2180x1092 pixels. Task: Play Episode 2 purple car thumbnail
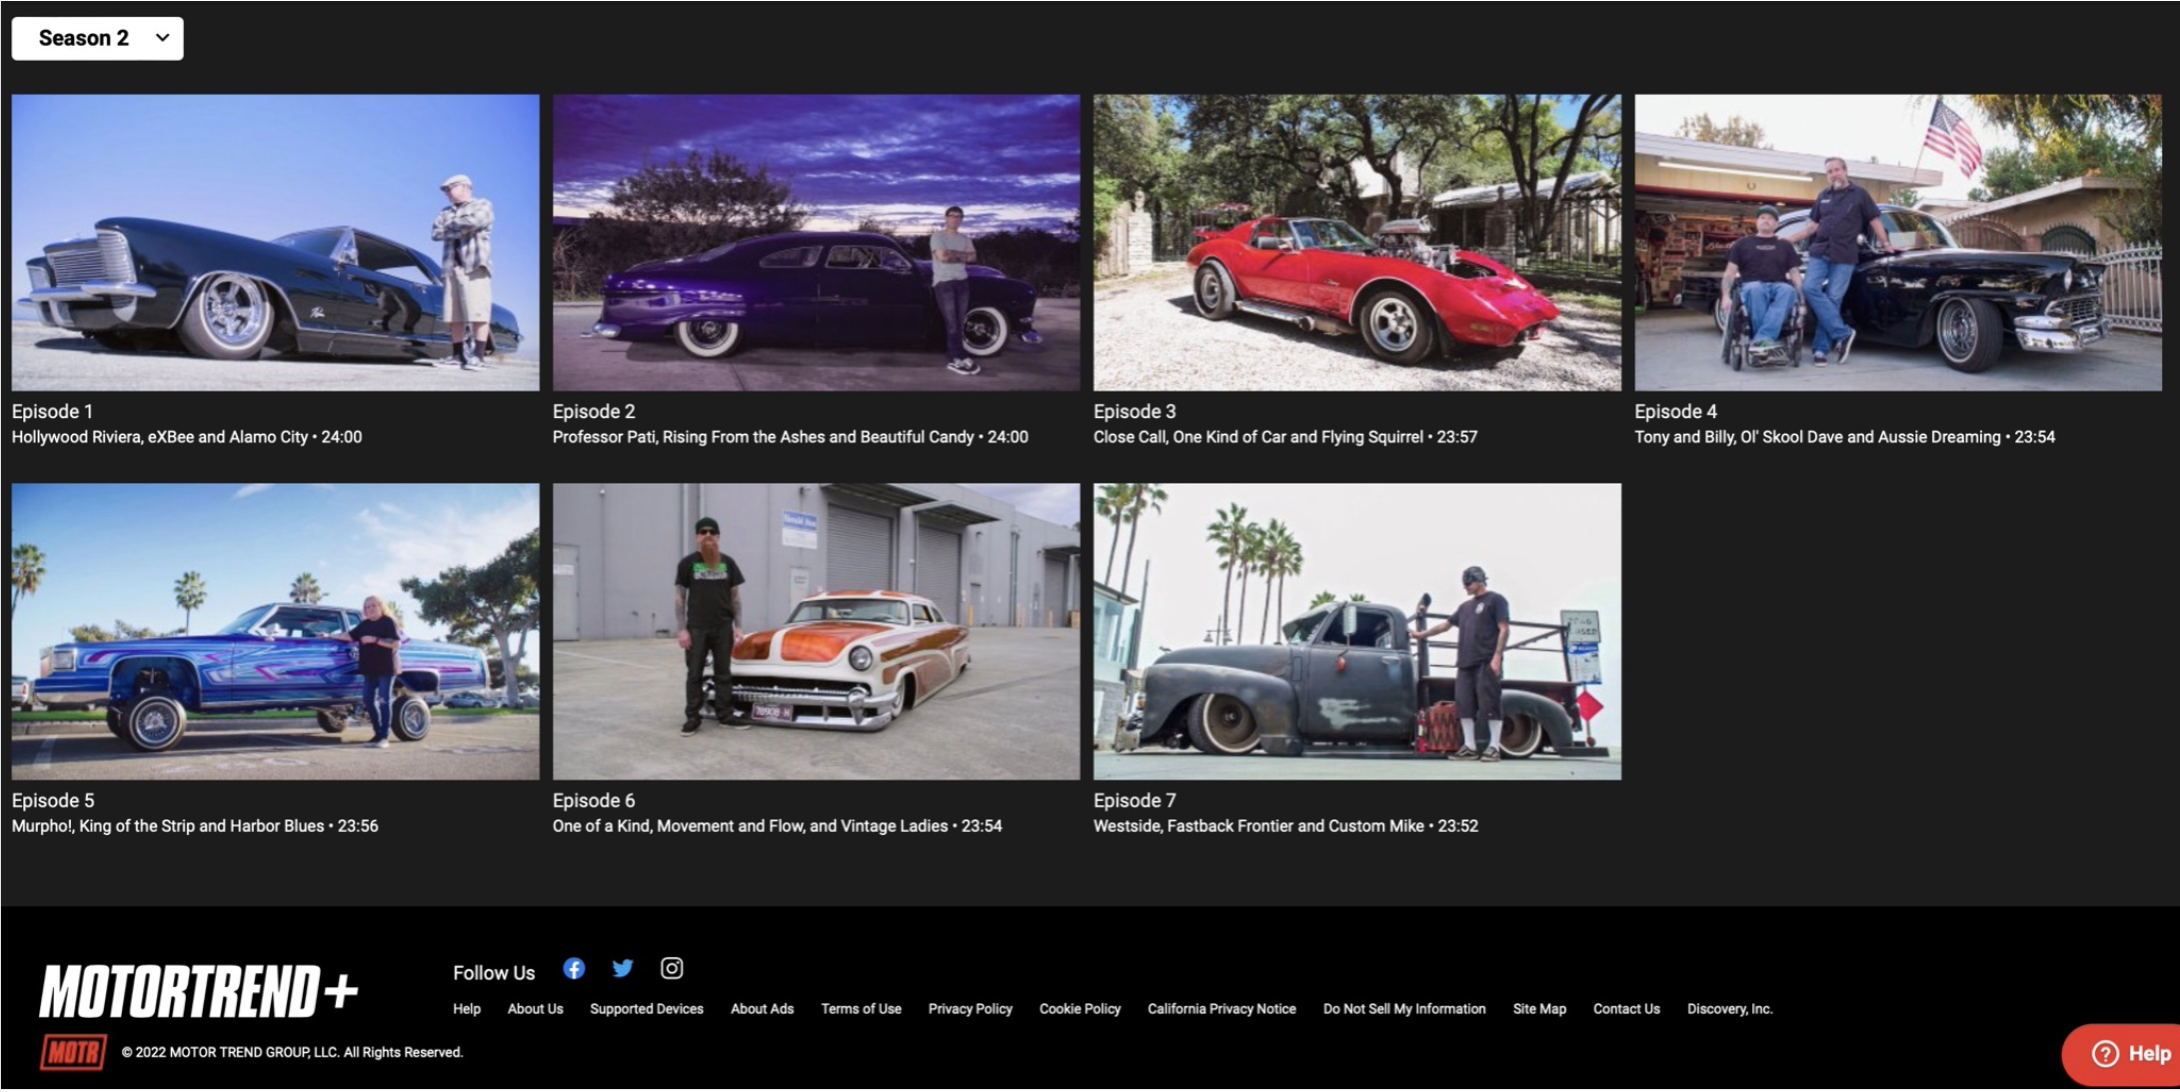[816, 242]
